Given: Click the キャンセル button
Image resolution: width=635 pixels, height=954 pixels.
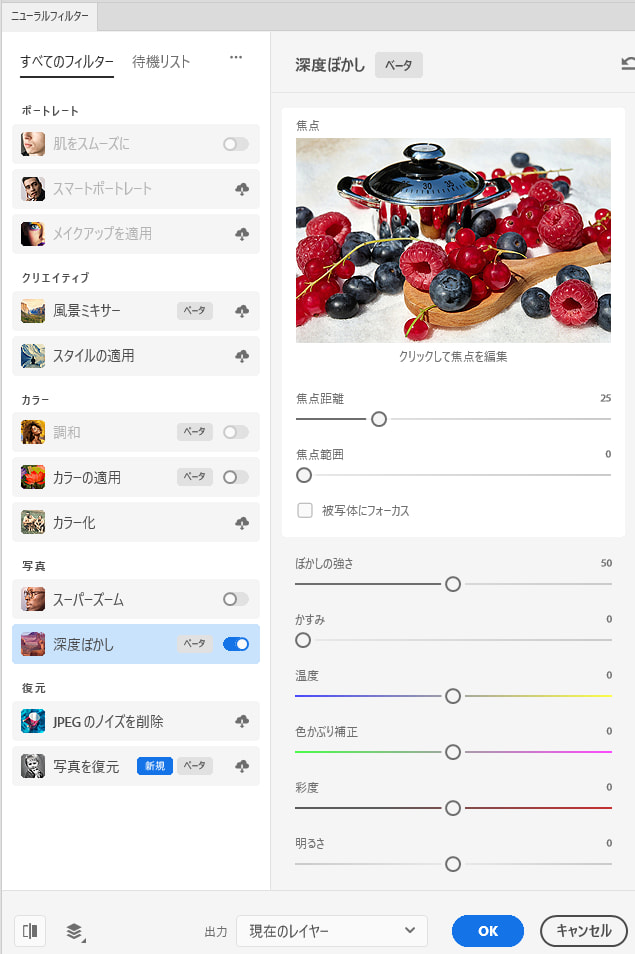Looking at the screenshot, I should coord(584,931).
